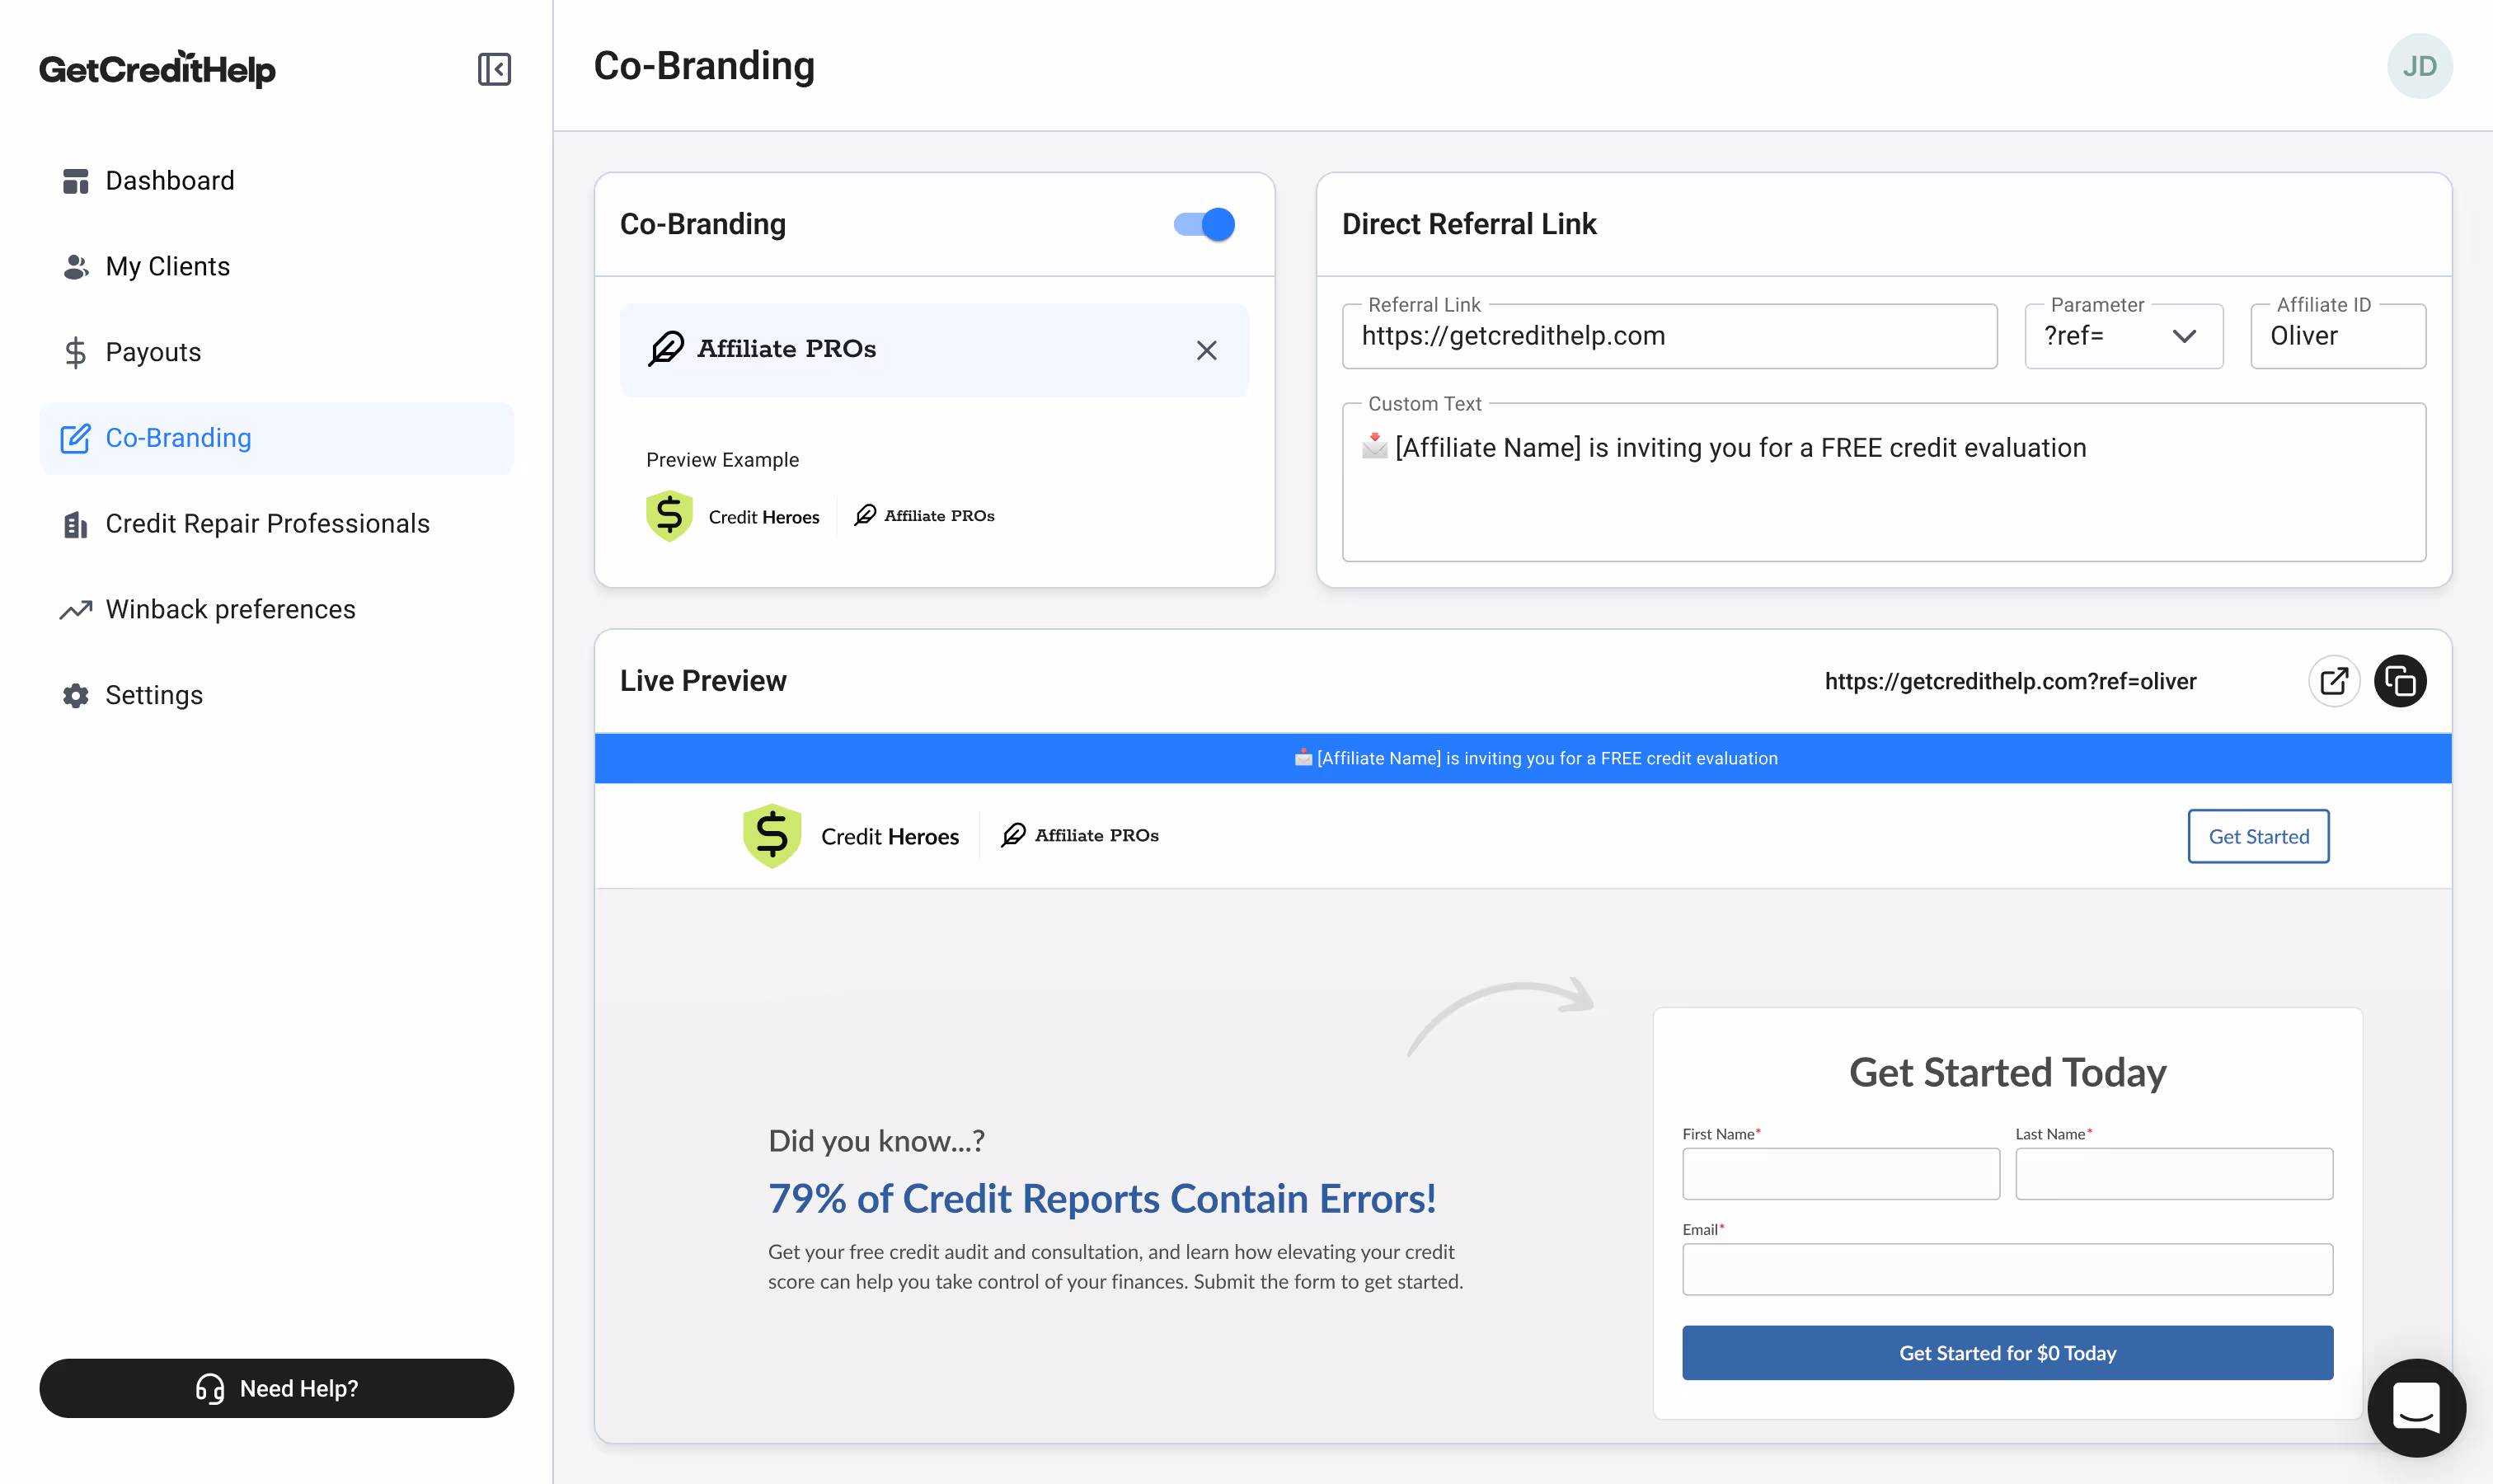Click the 'Get Started Today' form title

2007,1073
